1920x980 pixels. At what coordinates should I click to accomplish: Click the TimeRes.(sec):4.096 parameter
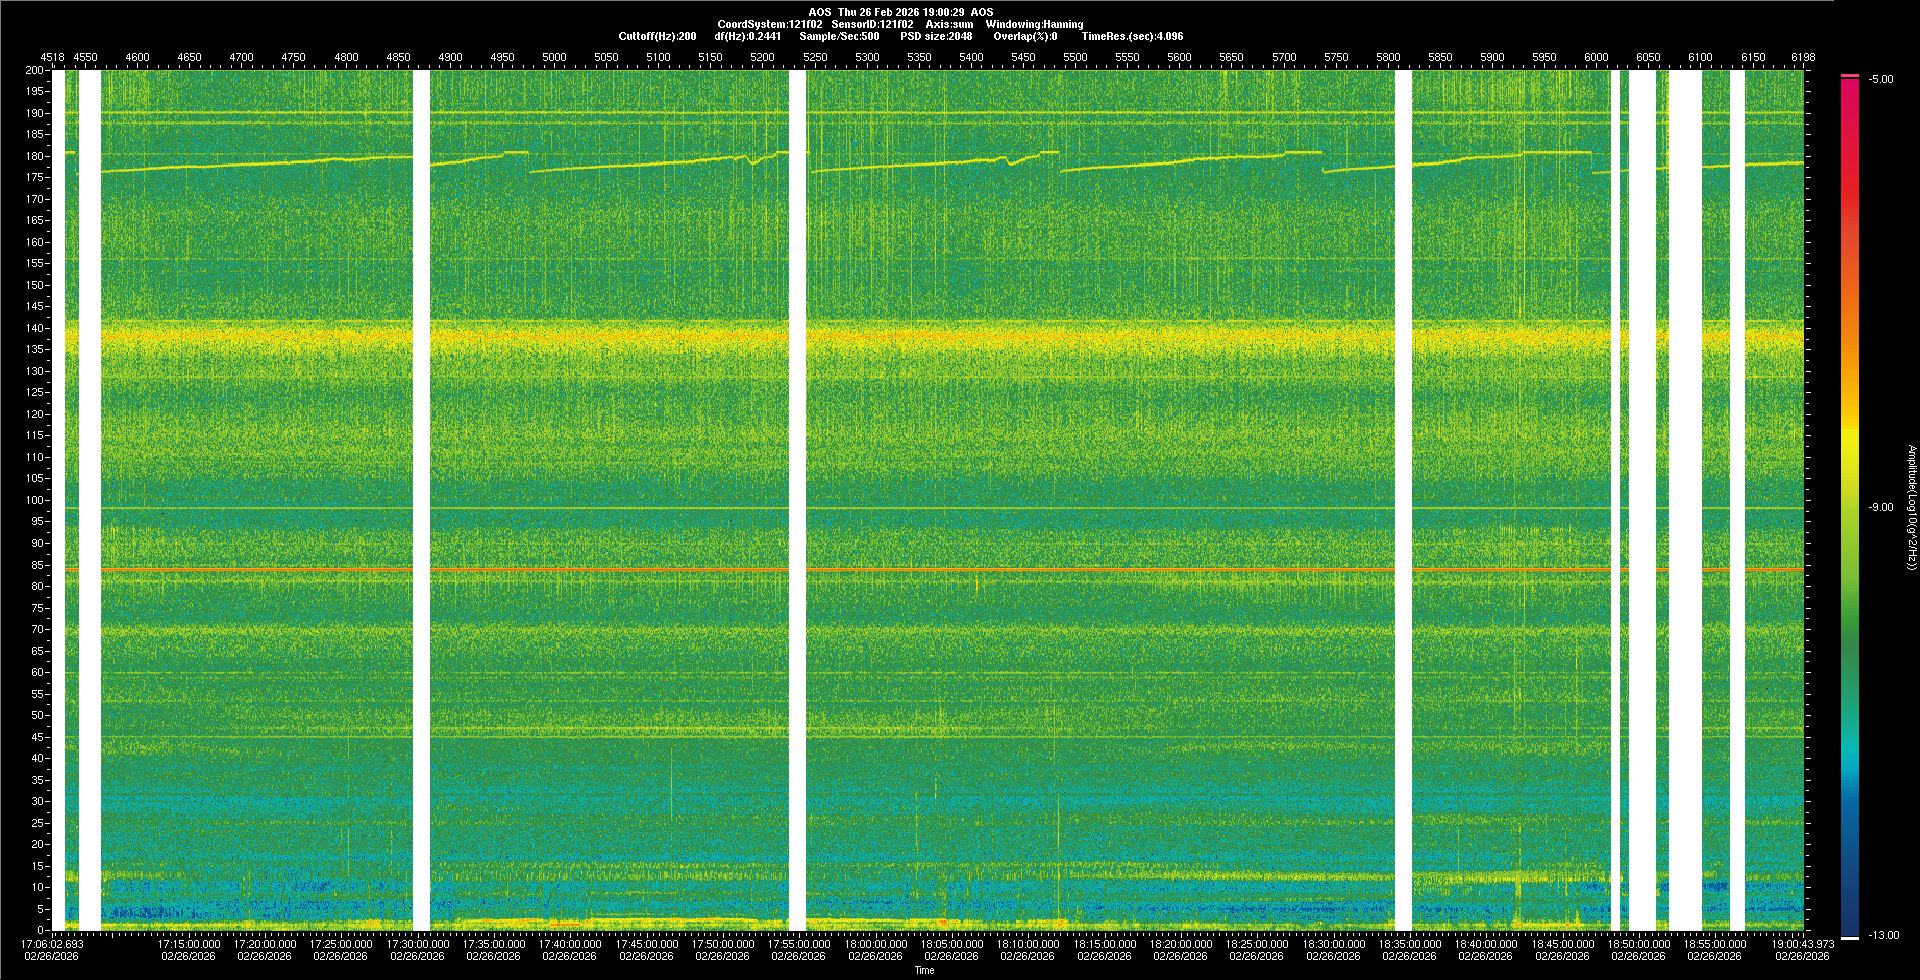point(1132,36)
